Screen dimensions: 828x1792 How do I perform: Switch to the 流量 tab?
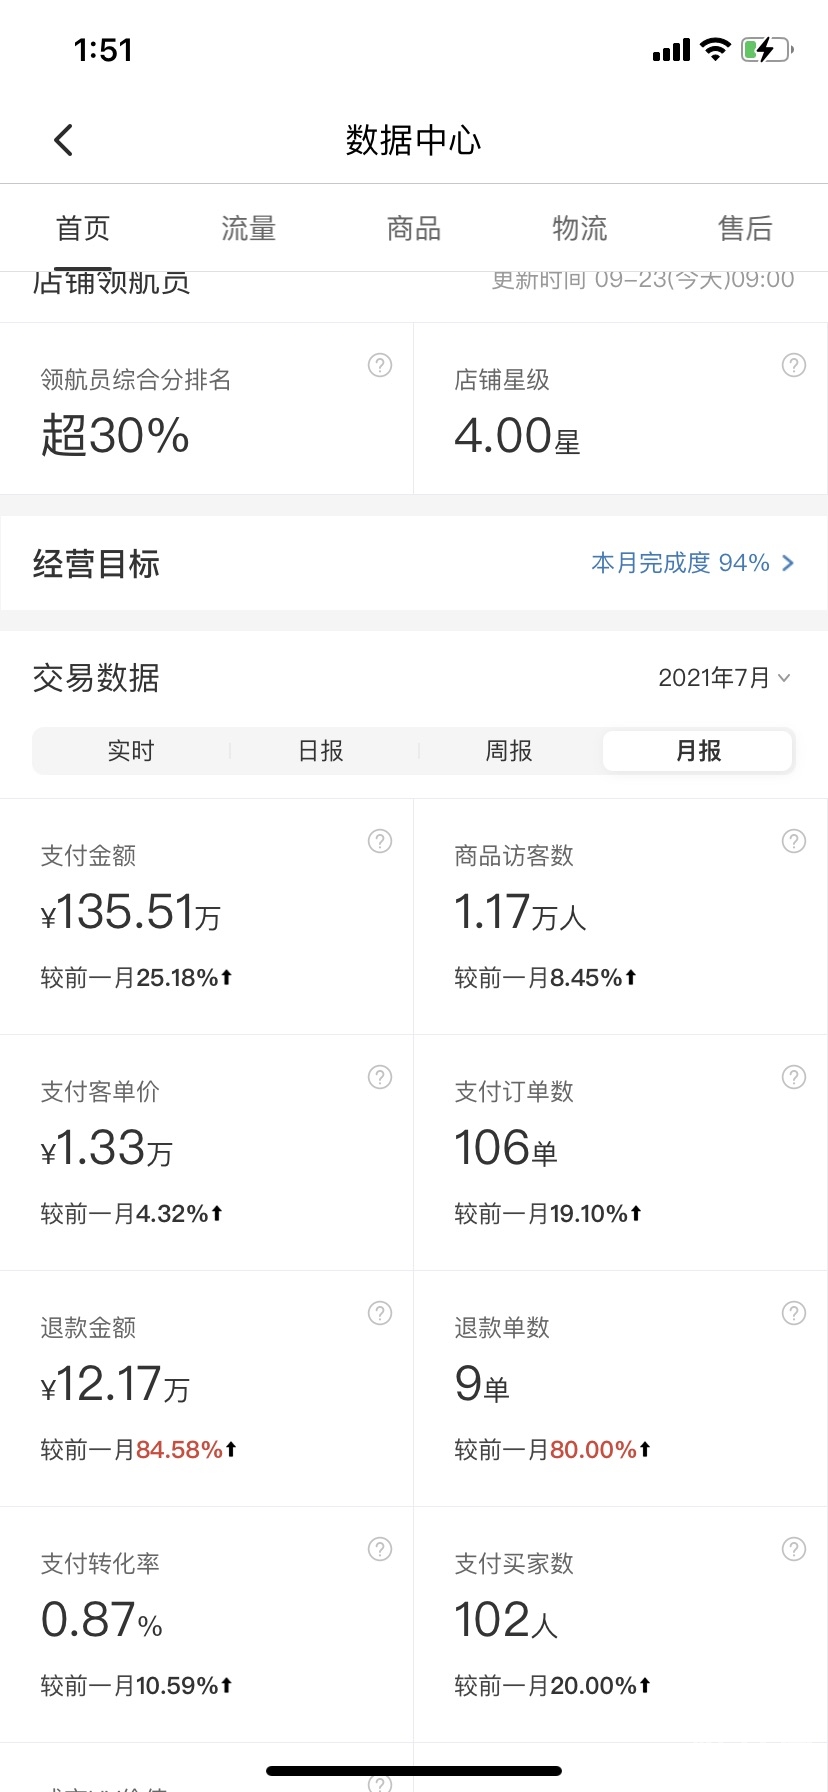coord(248,229)
